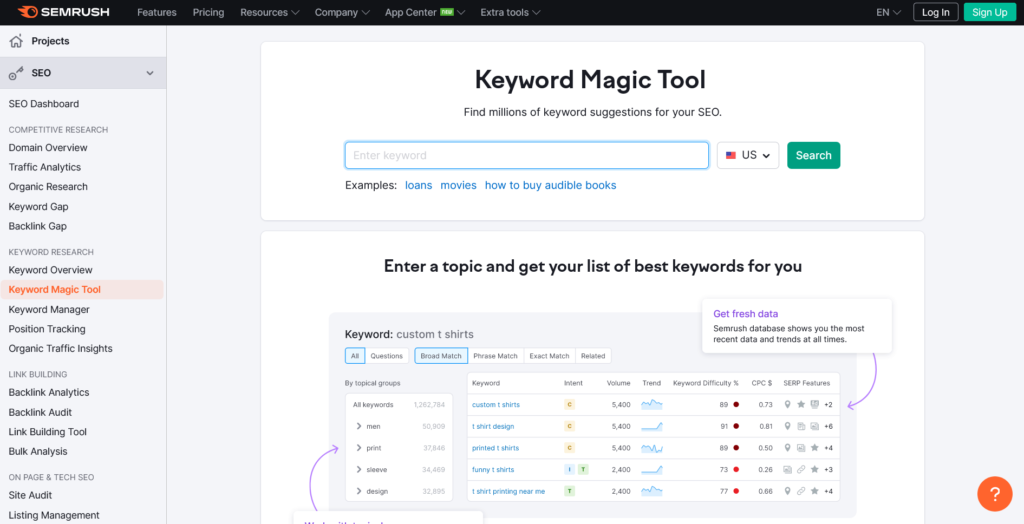
Task: Open Backlink Gap tool
Action: point(38,226)
